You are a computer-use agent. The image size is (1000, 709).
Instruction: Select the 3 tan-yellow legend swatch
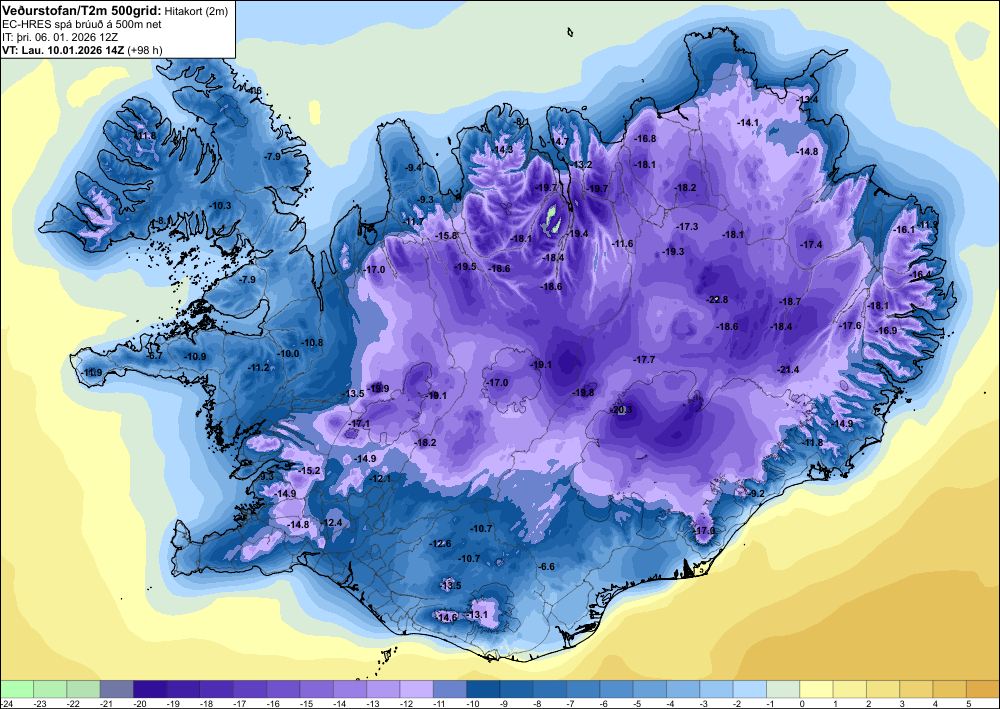(x=916, y=690)
